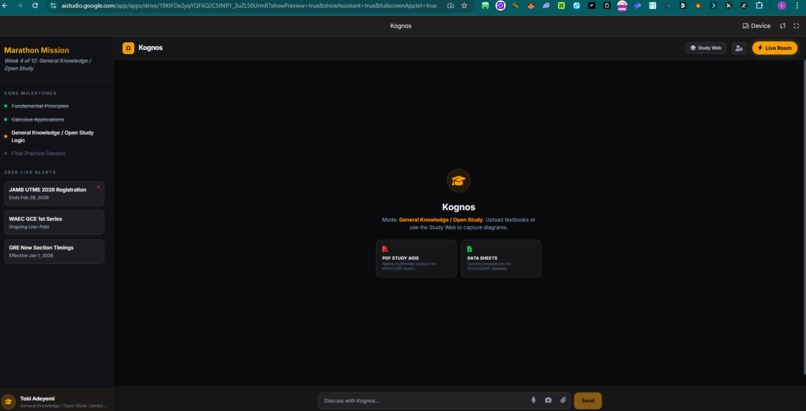This screenshot has height=411, width=806.
Task: Select Calculus Applications milestone
Action: click(x=38, y=119)
